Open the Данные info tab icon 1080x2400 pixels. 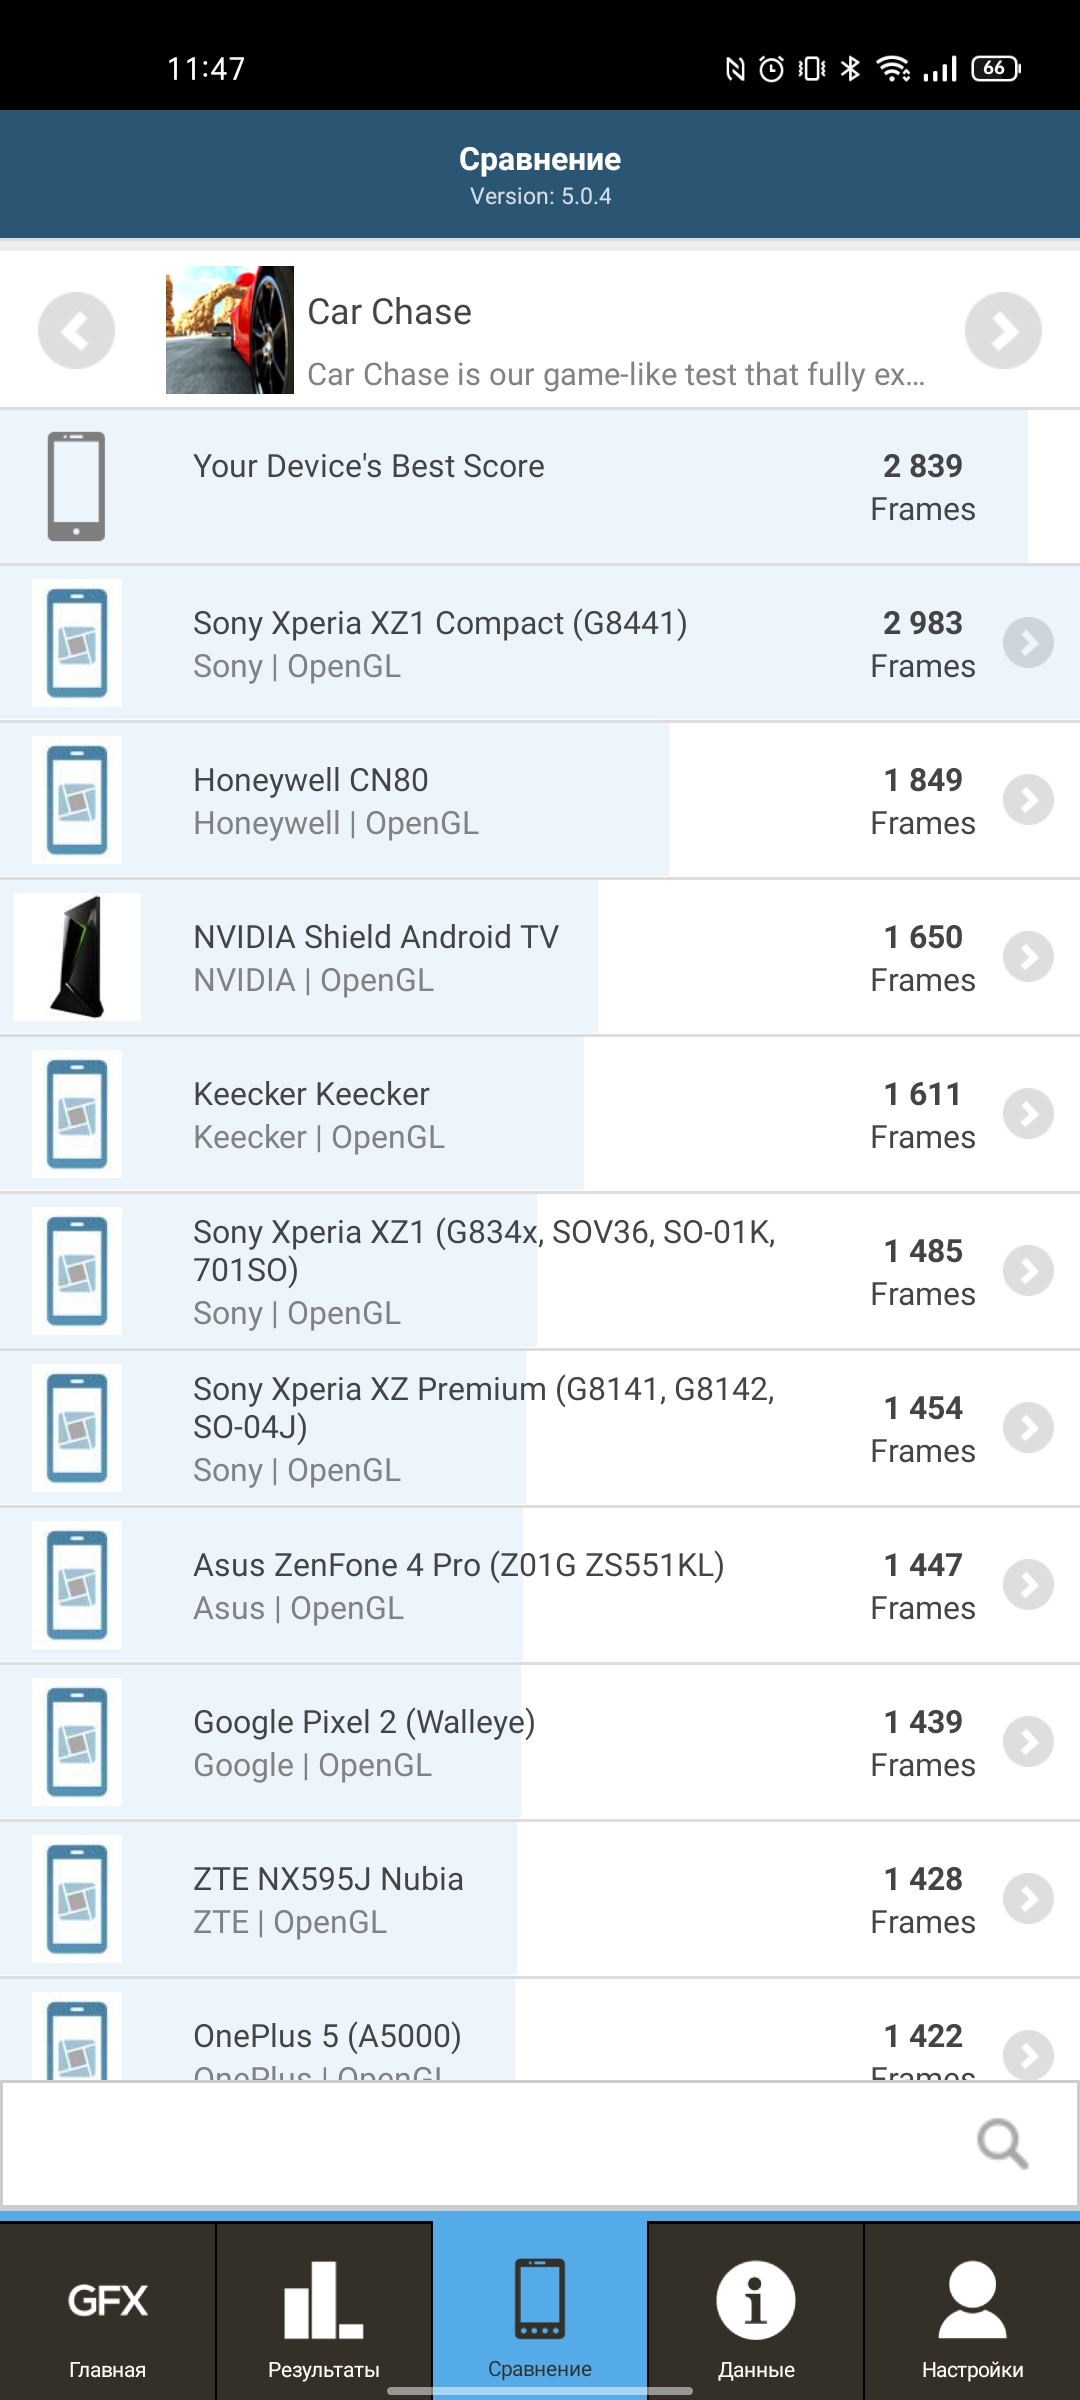[x=756, y=2300]
